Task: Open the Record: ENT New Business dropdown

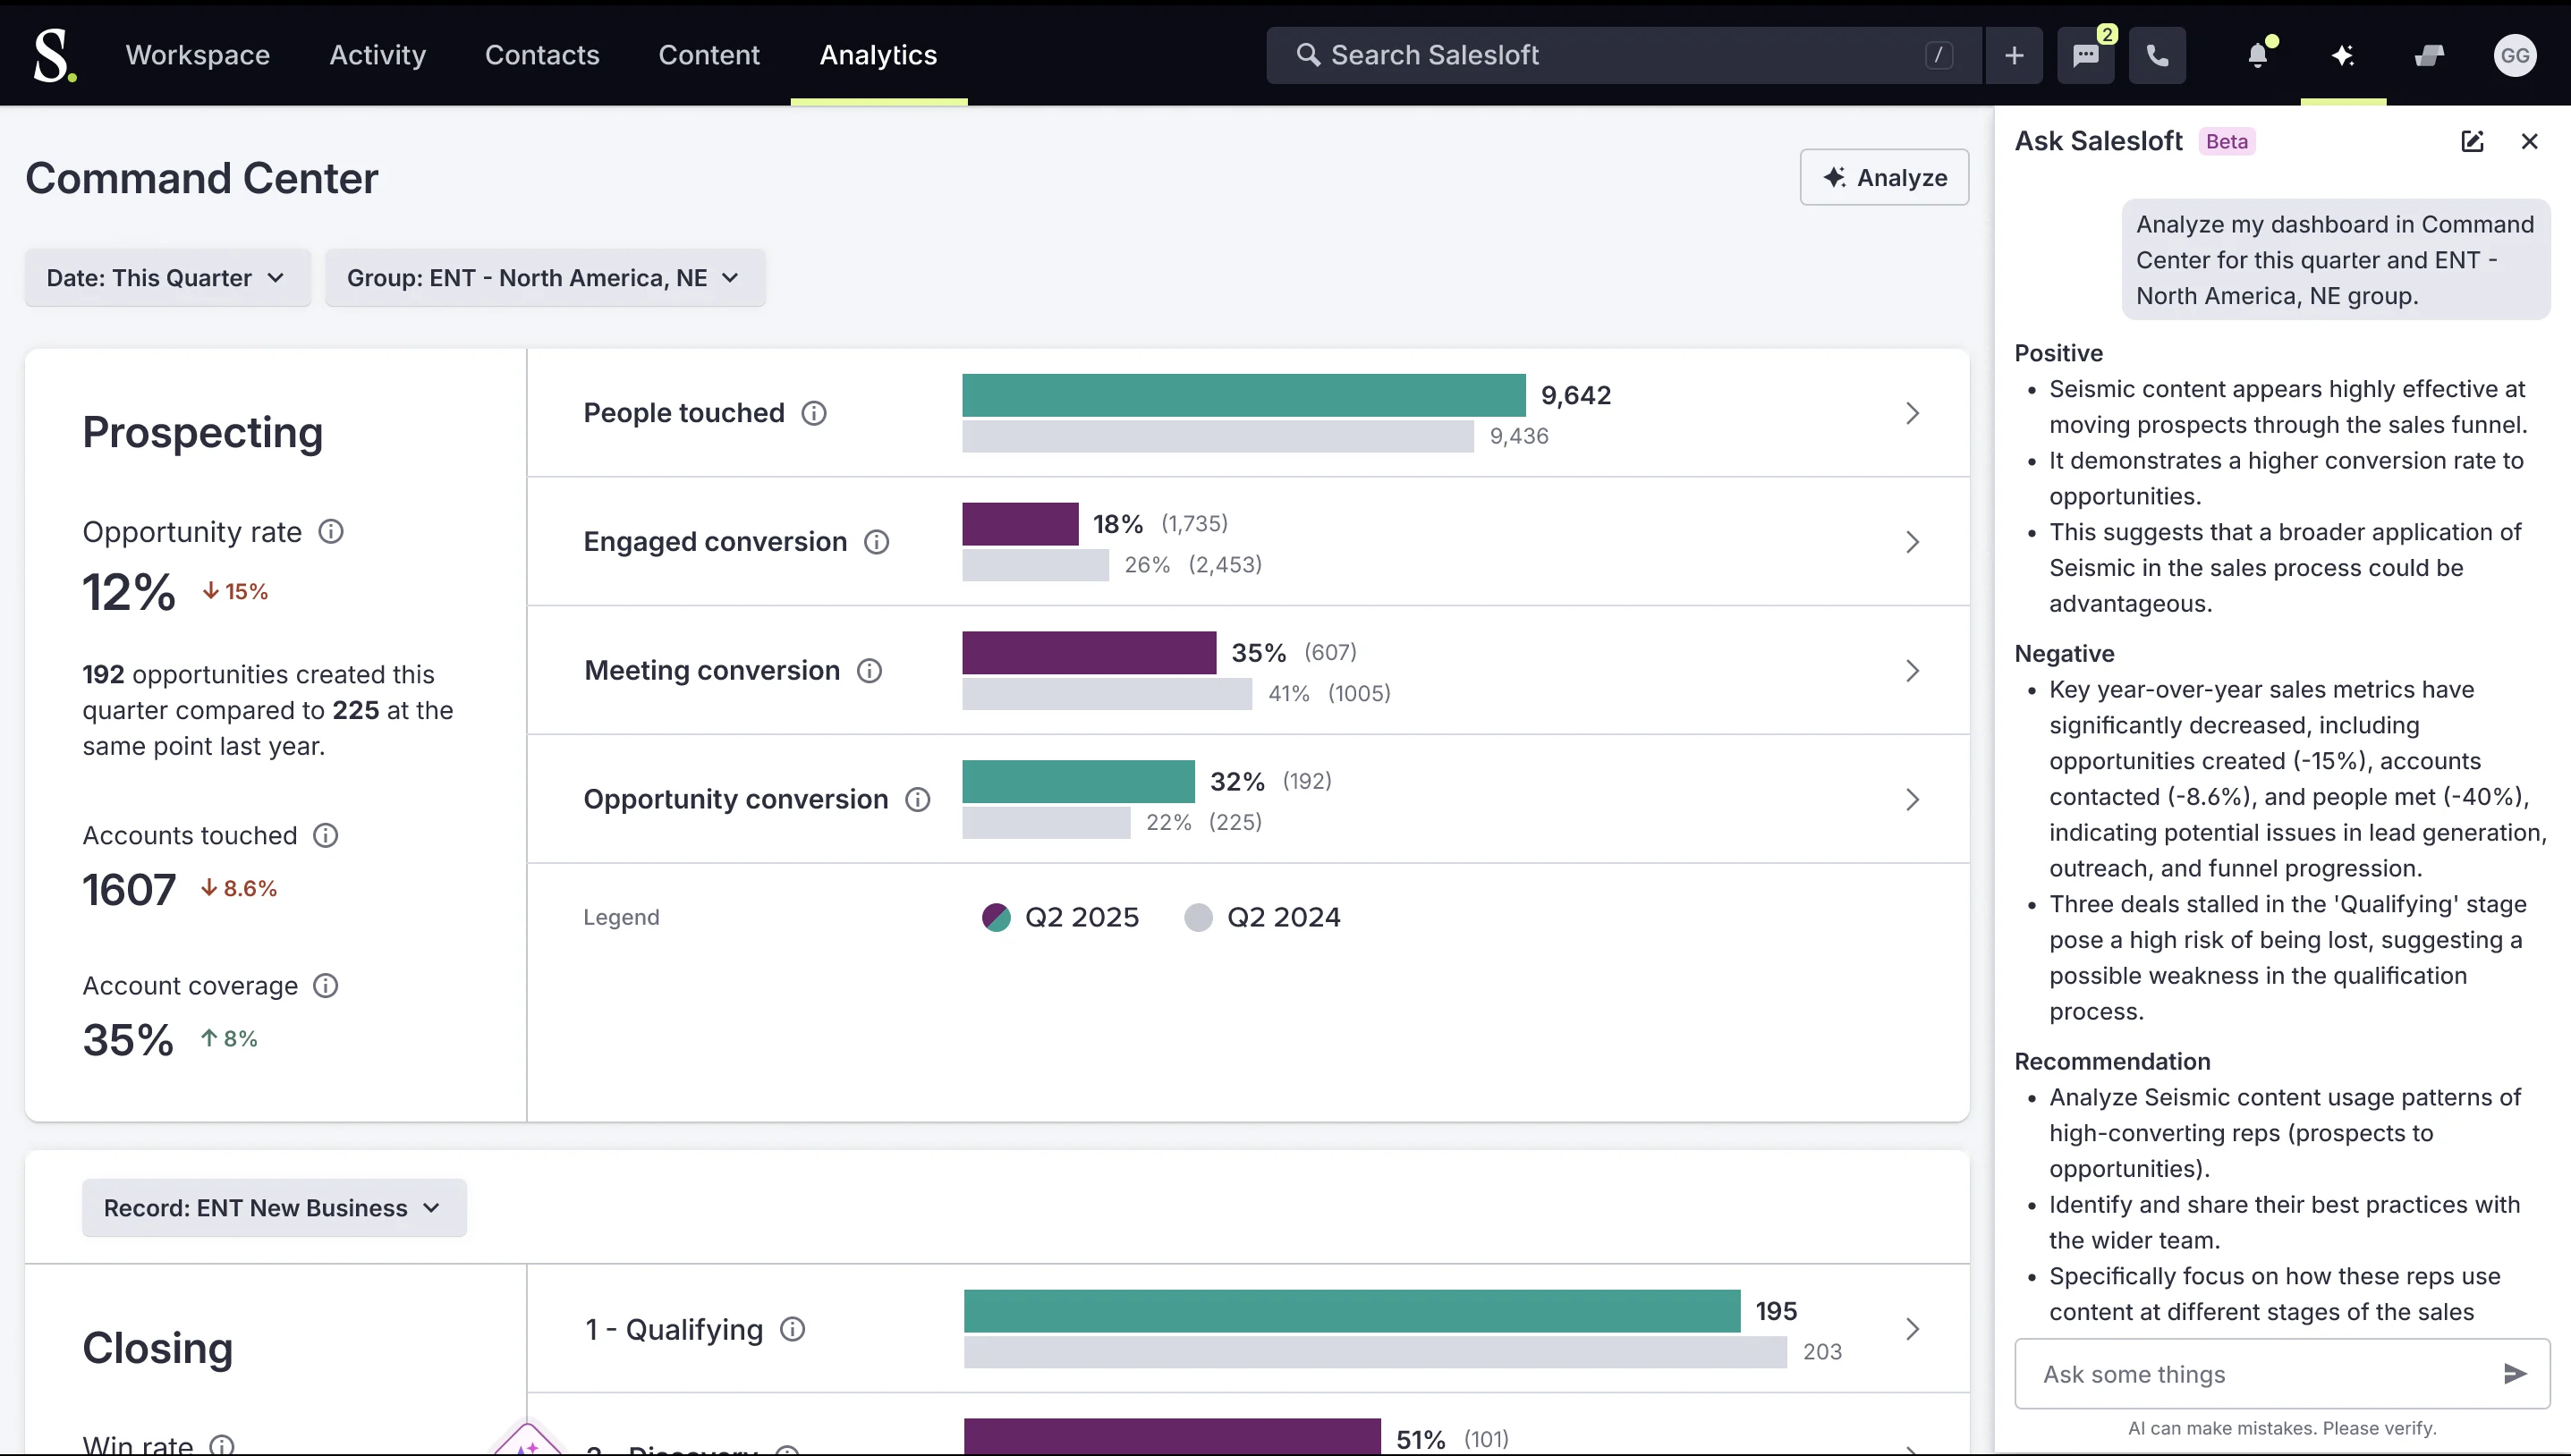Action: pyautogui.click(x=274, y=1208)
